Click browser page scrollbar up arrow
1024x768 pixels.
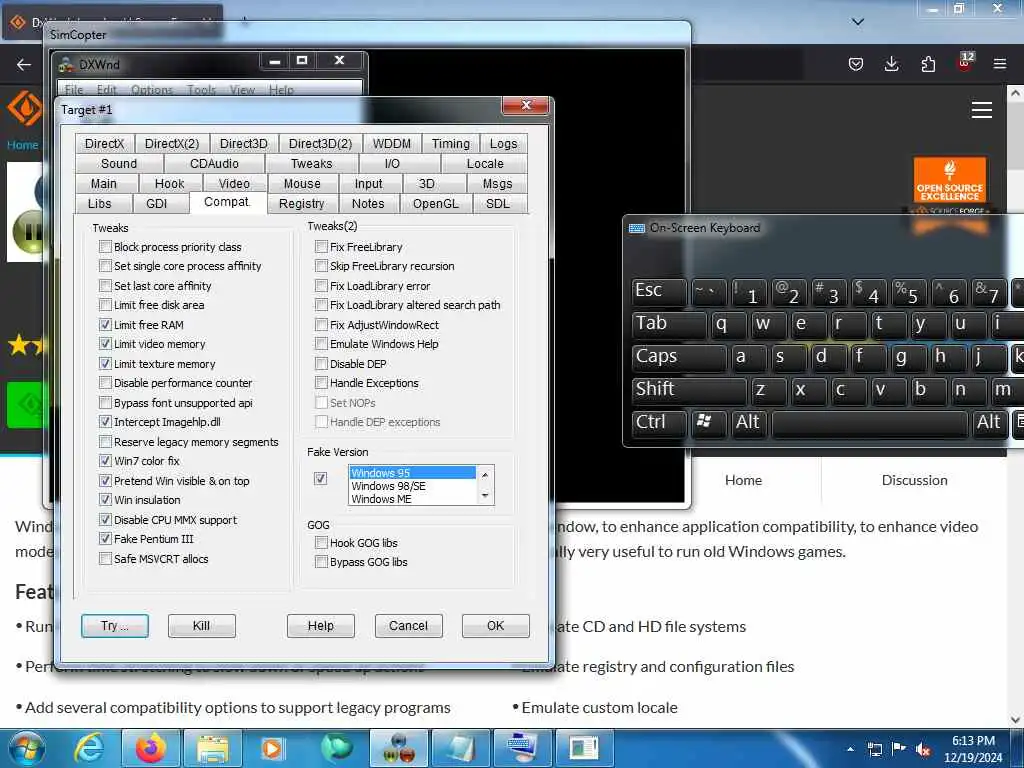(x=1015, y=93)
